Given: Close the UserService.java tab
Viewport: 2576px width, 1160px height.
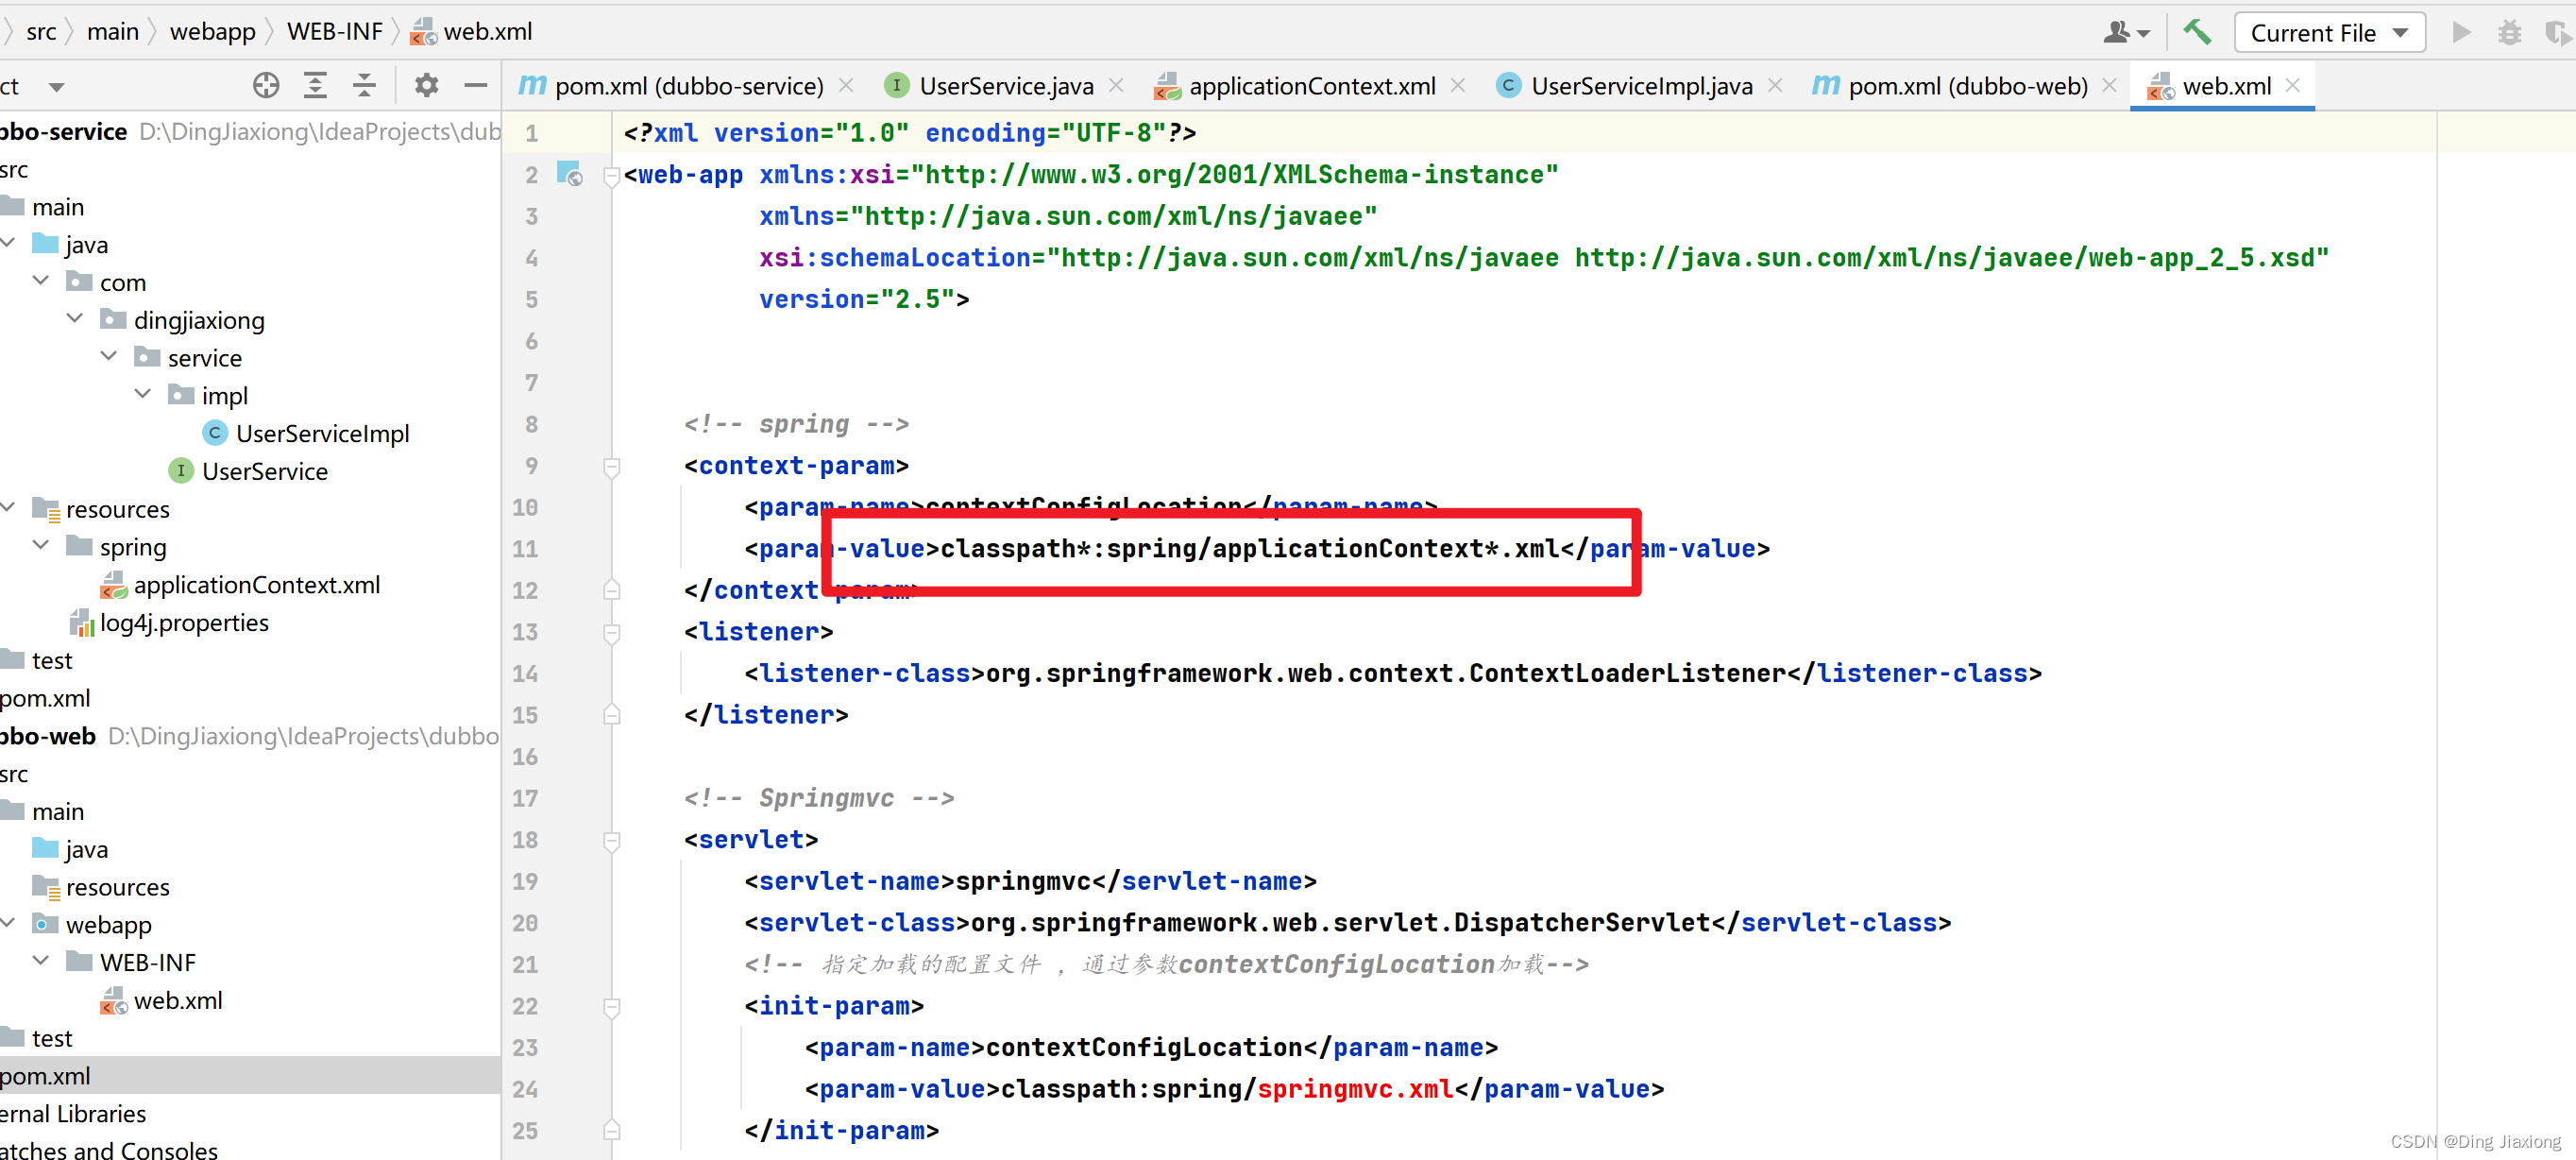Looking at the screenshot, I should (x=1116, y=86).
